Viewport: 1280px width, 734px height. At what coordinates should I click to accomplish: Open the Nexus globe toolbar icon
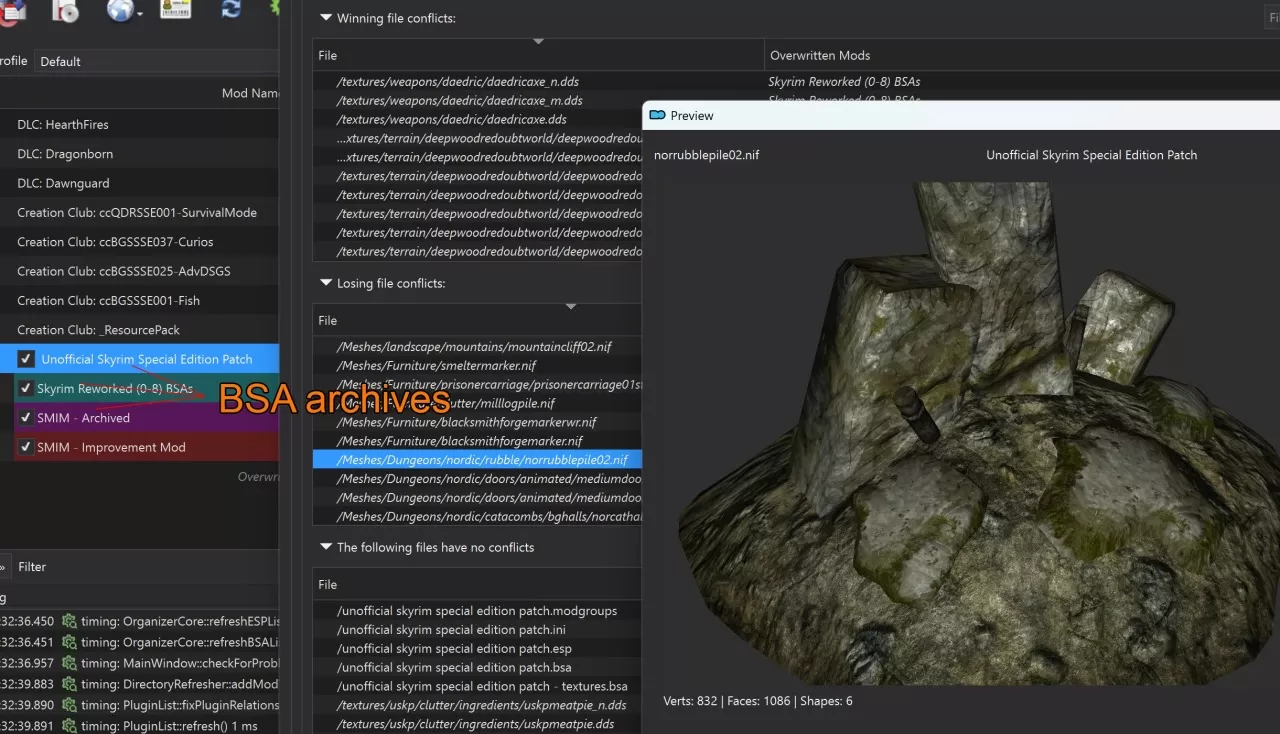pyautogui.click(x=119, y=10)
